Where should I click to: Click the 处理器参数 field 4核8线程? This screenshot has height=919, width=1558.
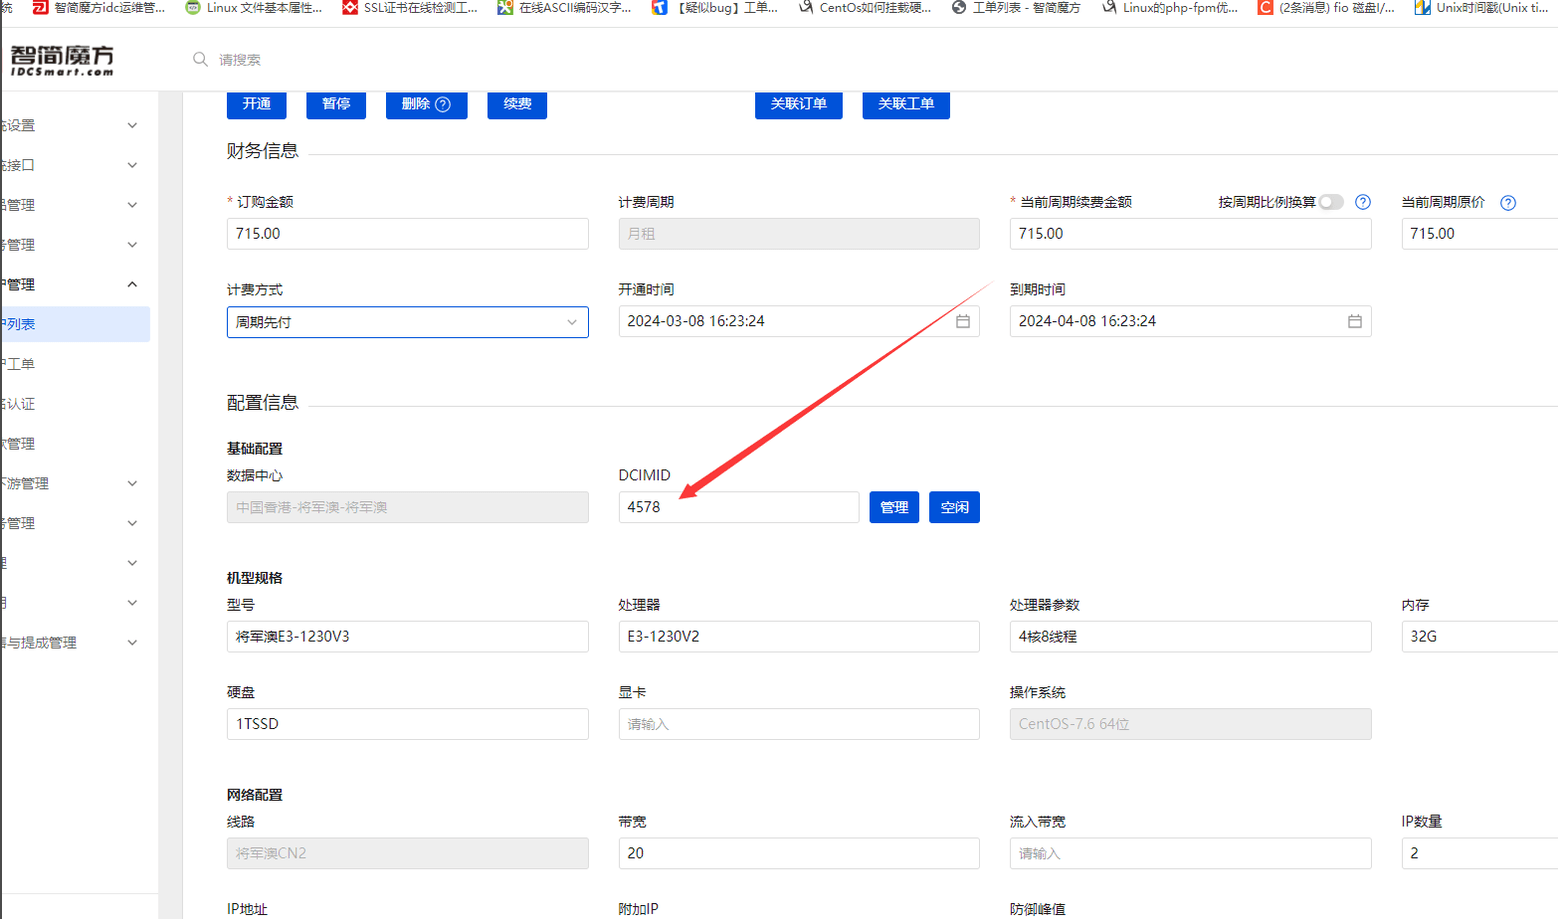pyautogui.click(x=1190, y=636)
